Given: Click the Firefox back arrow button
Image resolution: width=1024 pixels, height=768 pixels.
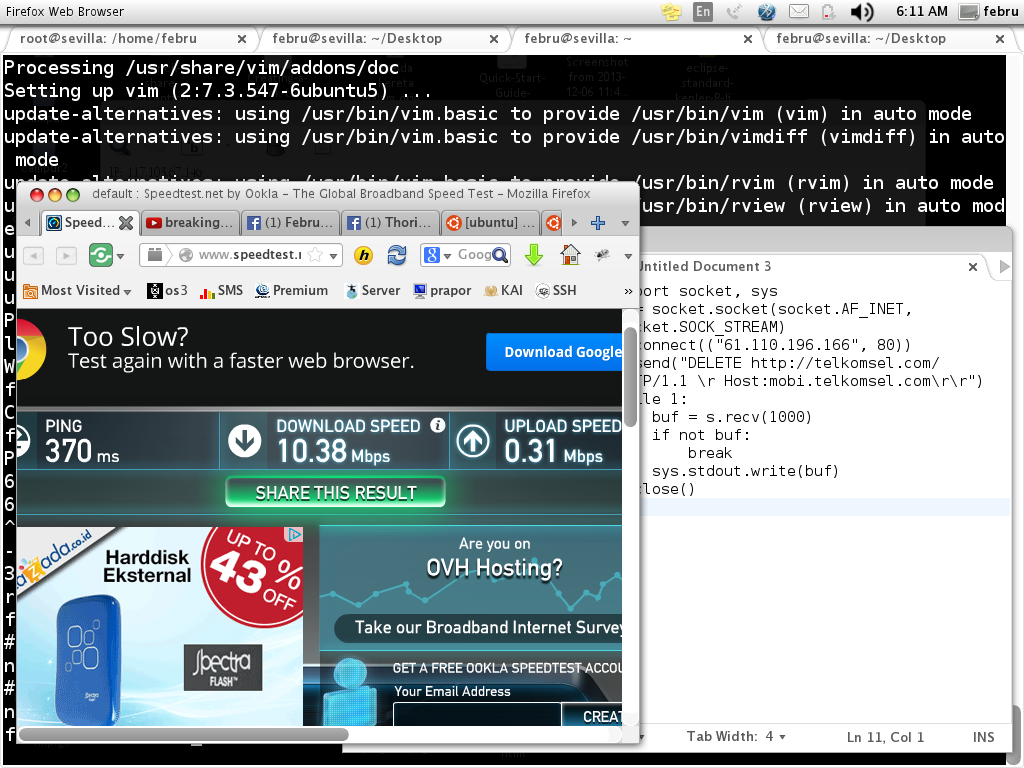Looking at the screenshot, I should 34,255.
